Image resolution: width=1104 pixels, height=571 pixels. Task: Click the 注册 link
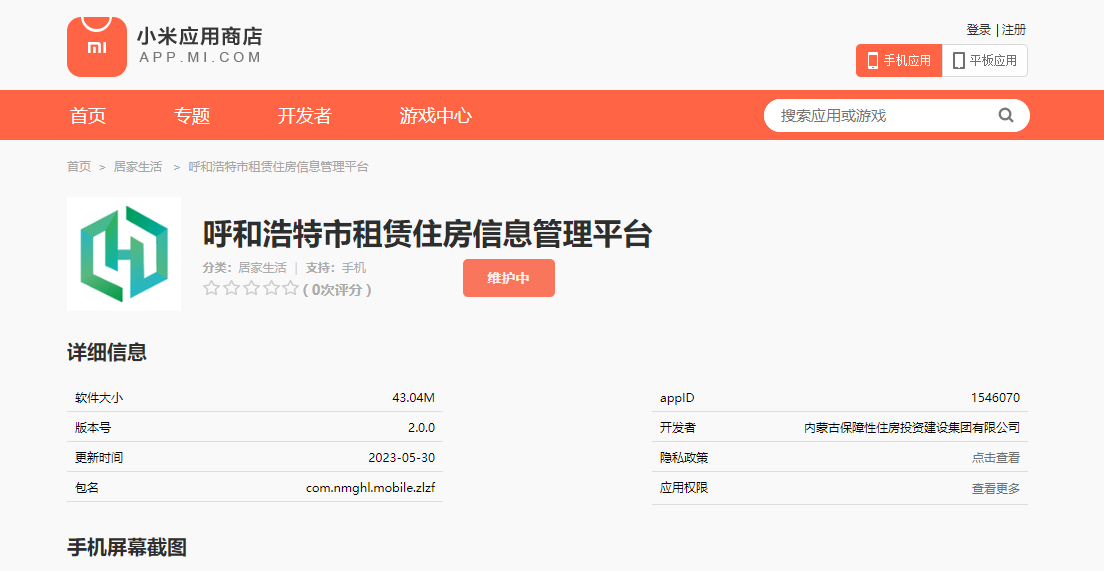coord(1014,30)
